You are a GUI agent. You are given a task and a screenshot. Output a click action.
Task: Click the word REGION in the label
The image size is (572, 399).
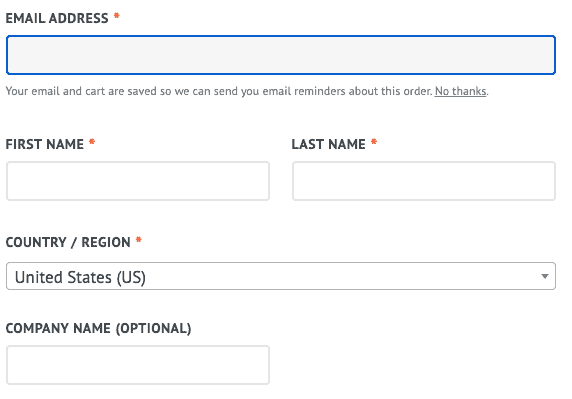[106, 242]
